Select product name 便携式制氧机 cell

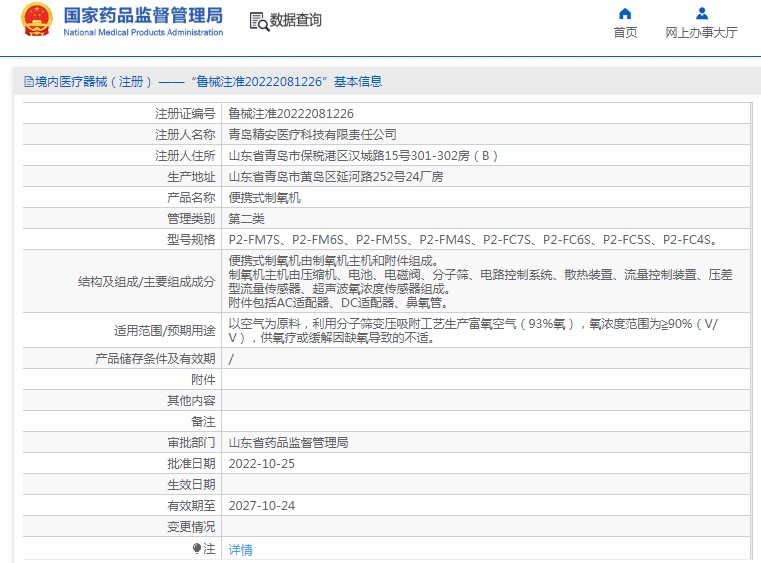point(486,198)
